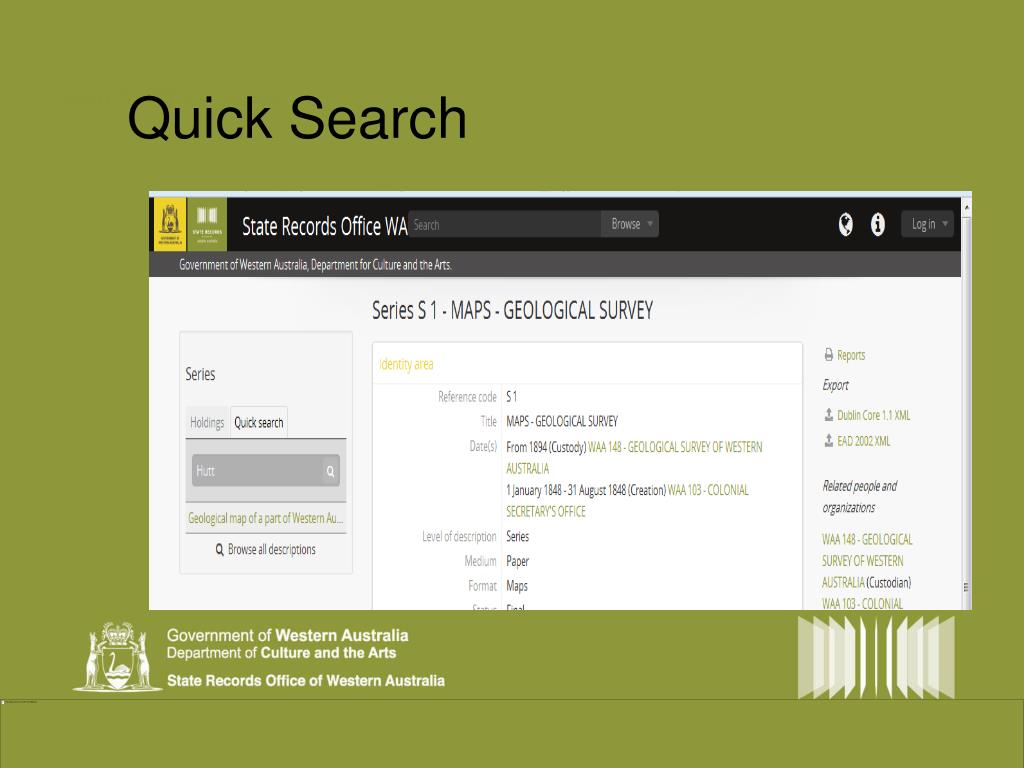The height and width of the screenshot is (768, 1024).
Task: Click the Series S 1 - MAPS - GEOLOGICAL SURVEY title
Action: click(x=513, y=310)
